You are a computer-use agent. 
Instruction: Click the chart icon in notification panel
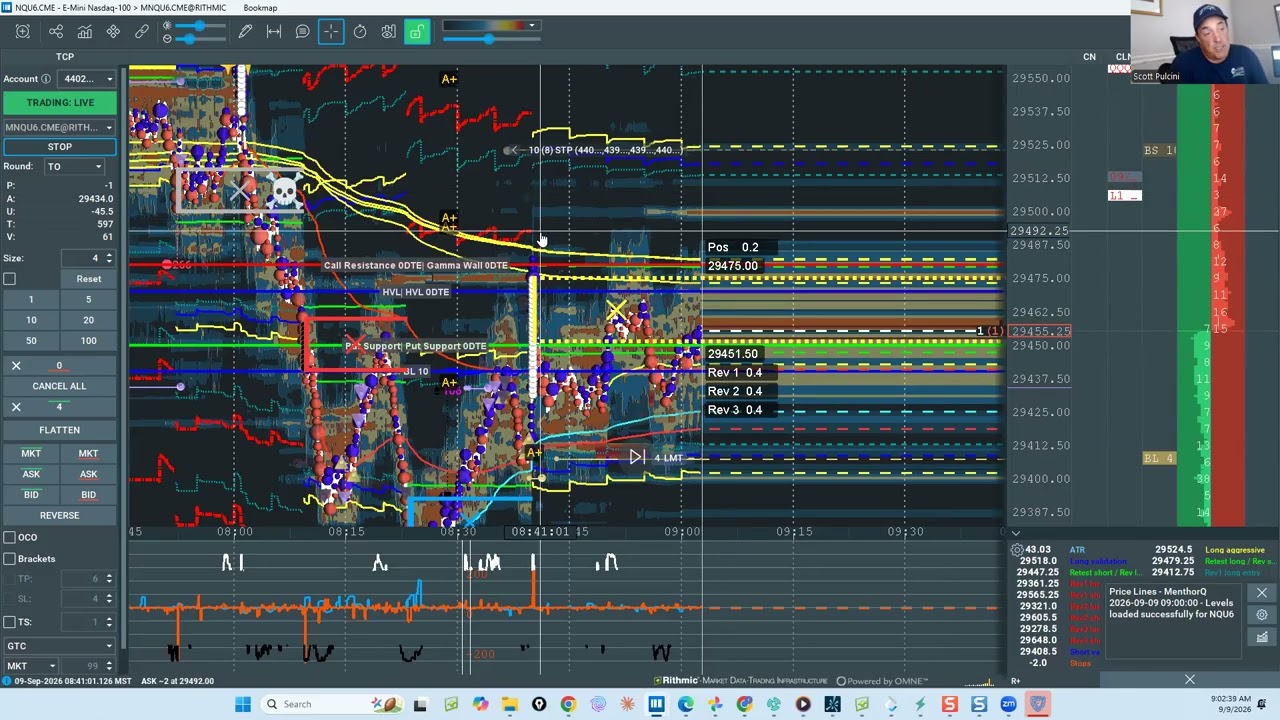1262,637
